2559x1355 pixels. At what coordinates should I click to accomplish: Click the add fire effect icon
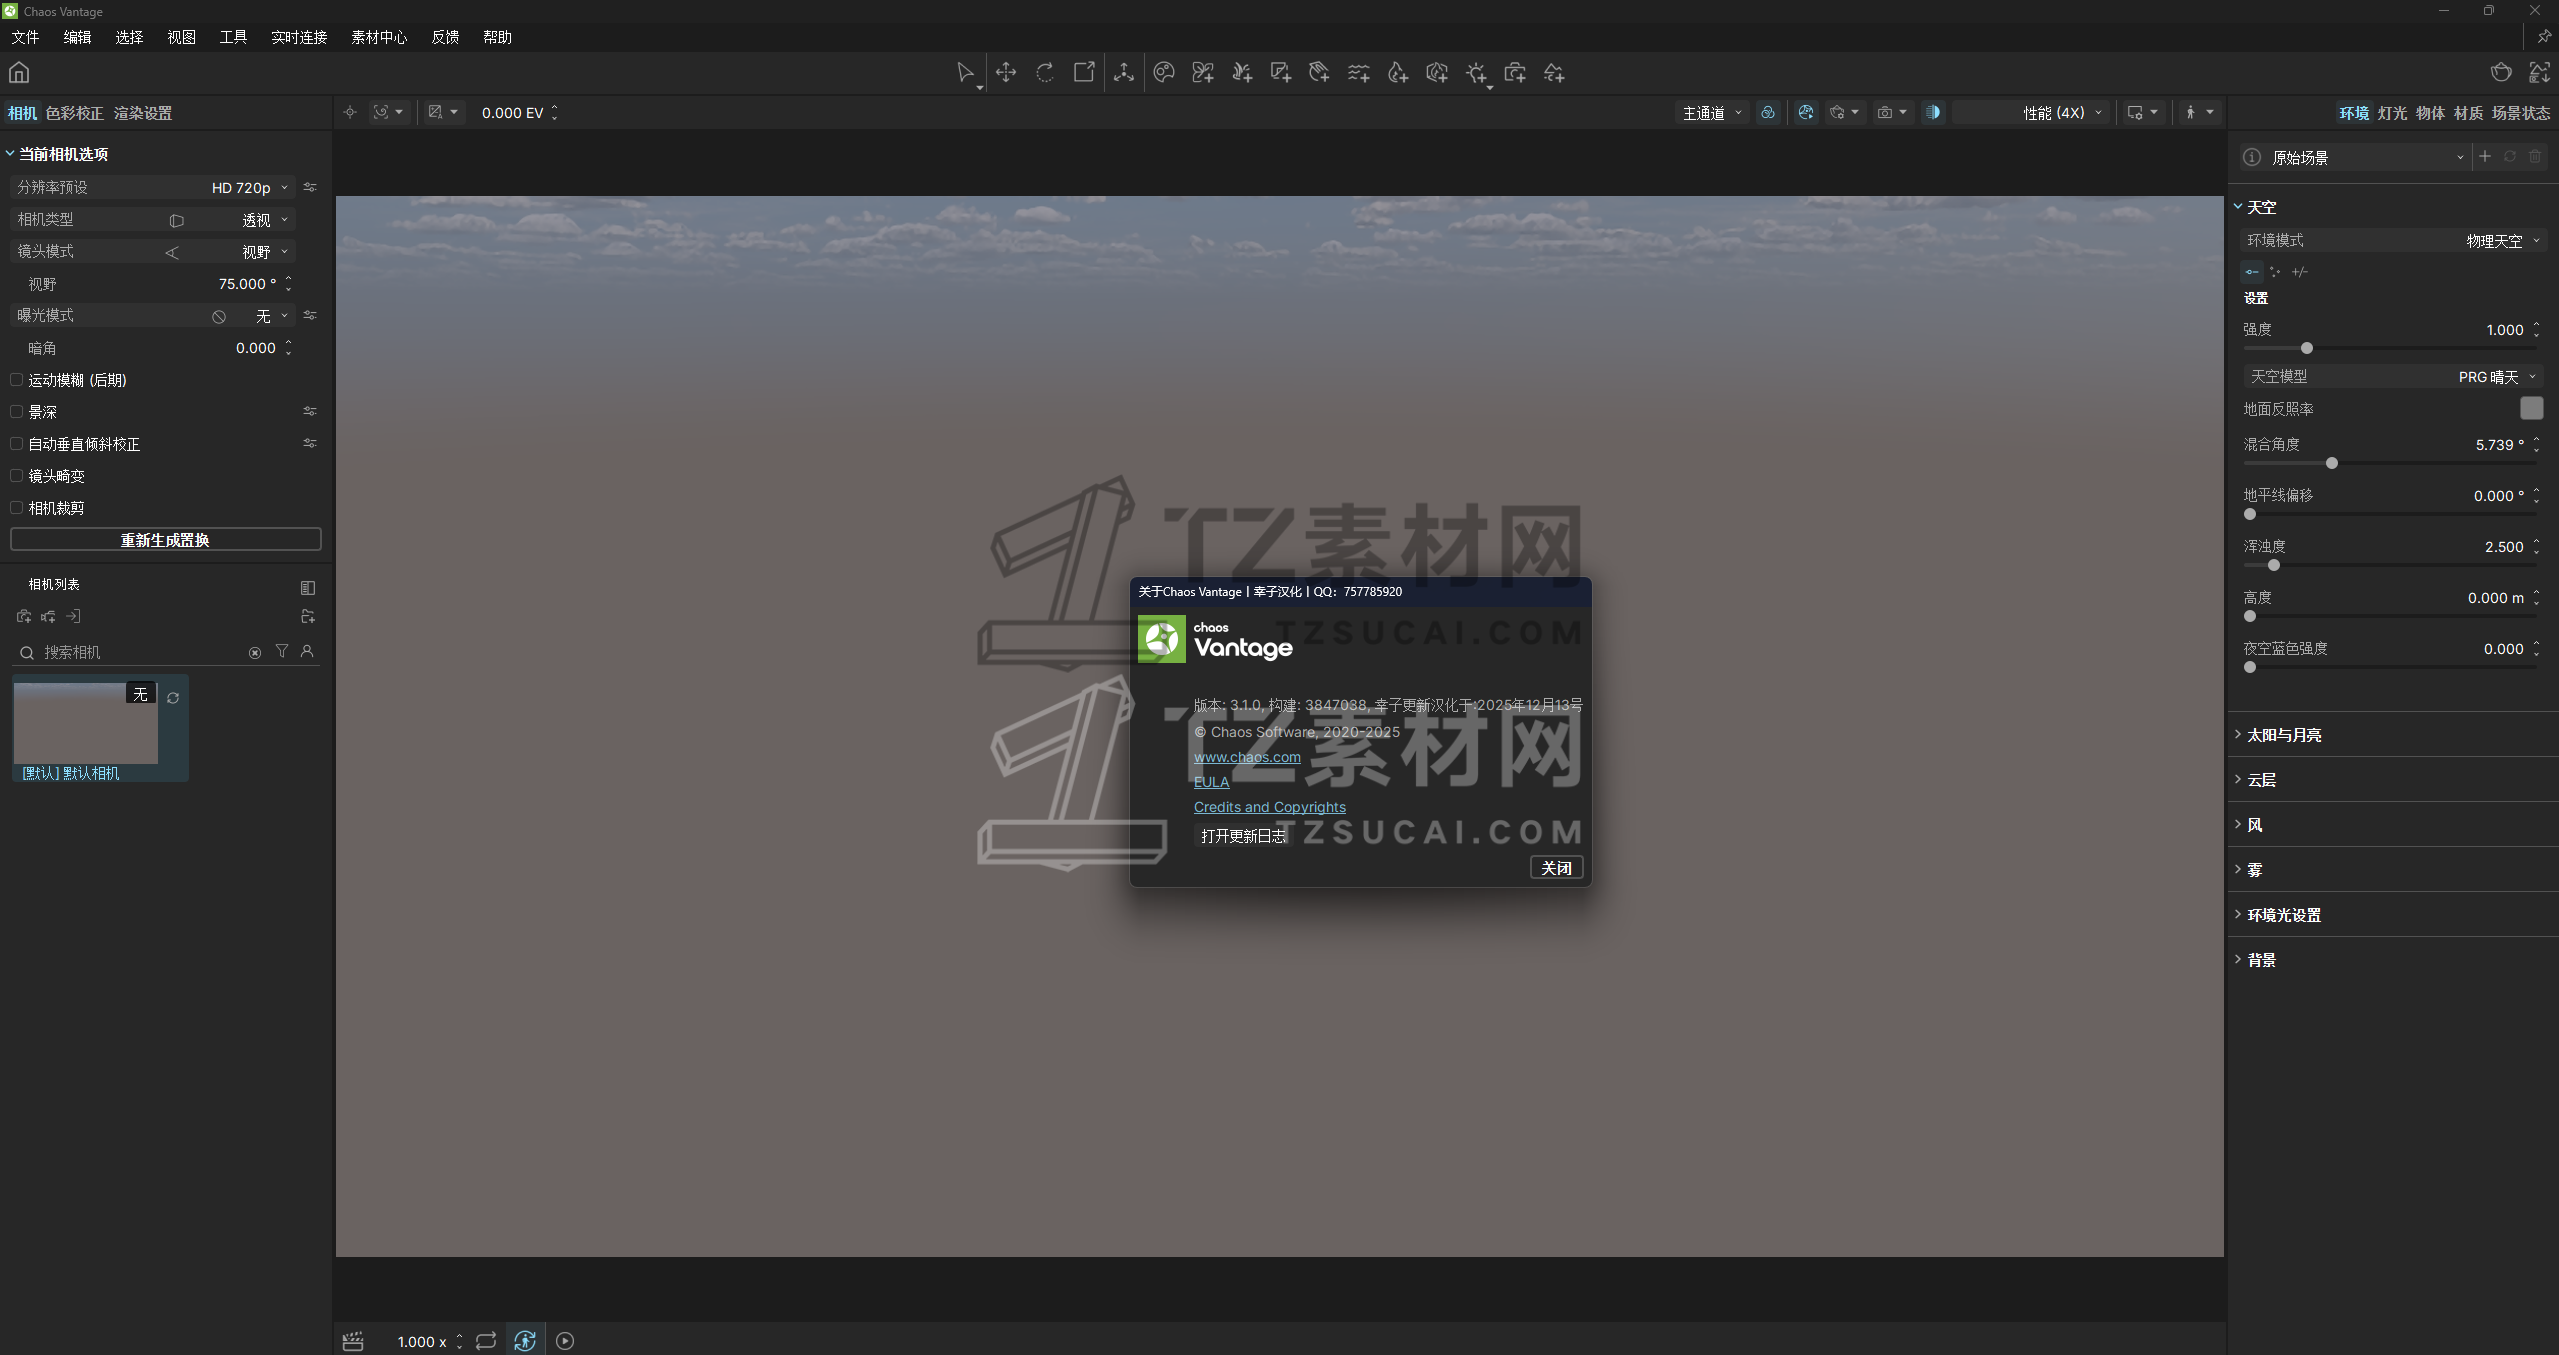pyautogui.click(x=1396, y=72)
